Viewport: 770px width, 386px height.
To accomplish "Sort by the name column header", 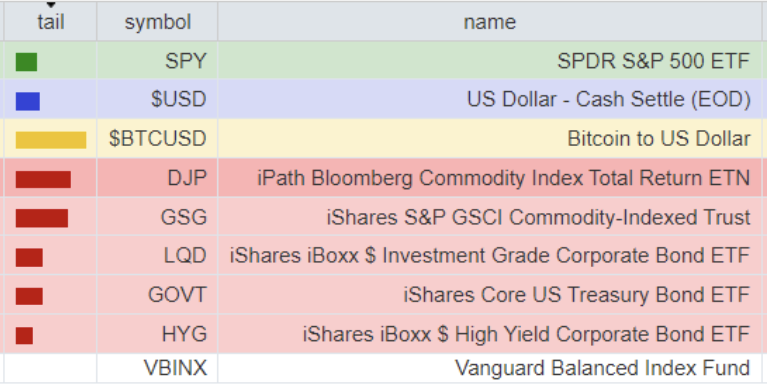I will click(490, 22).
